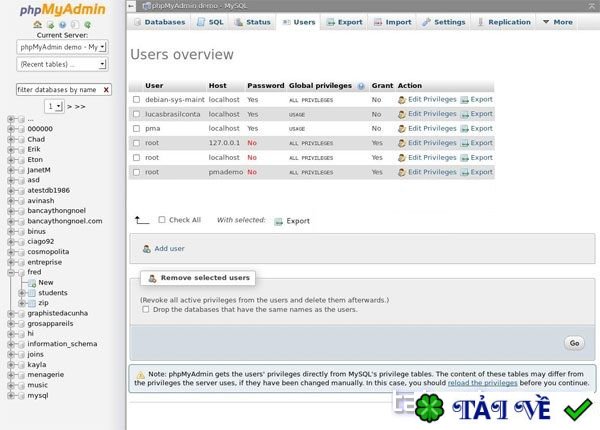Click Edit Privileges icon for debian-sys-maint
The height and width of the screenshot is (430, 600).
[x=402, y=100]
